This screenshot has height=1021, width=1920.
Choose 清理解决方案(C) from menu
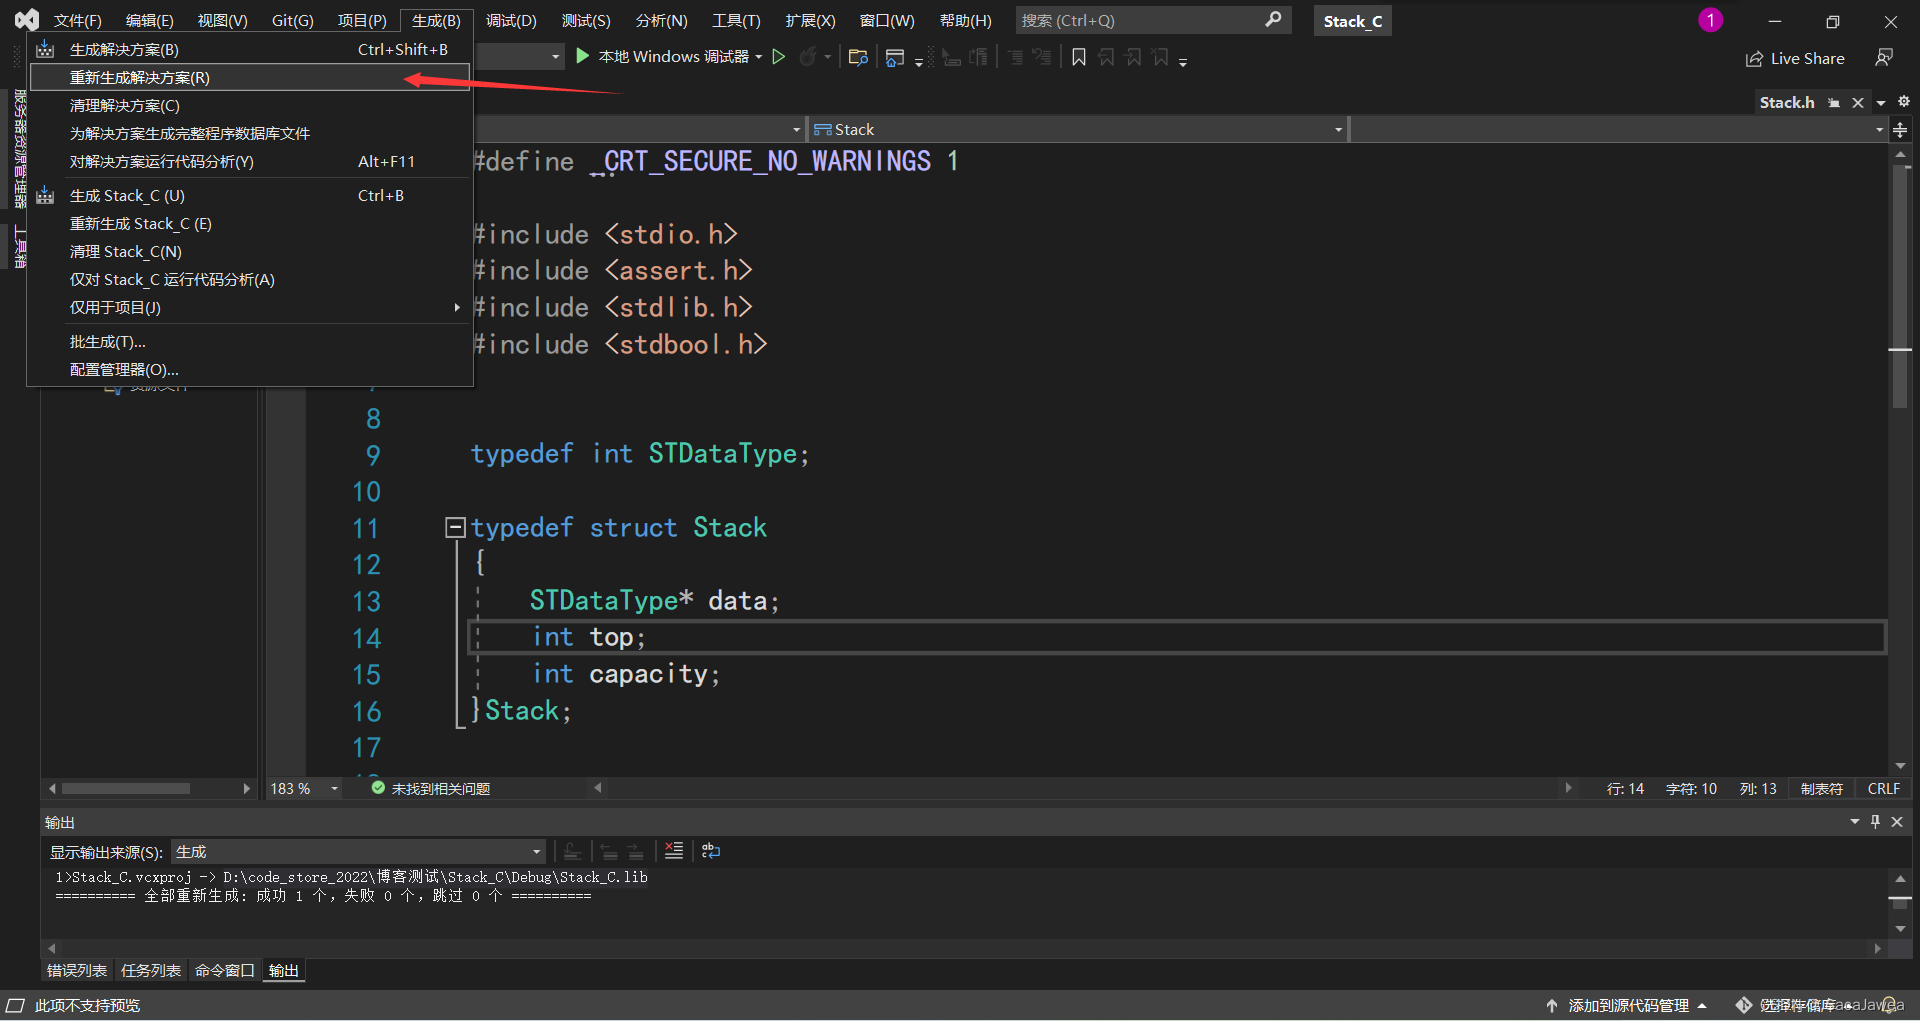coord(250,106)
